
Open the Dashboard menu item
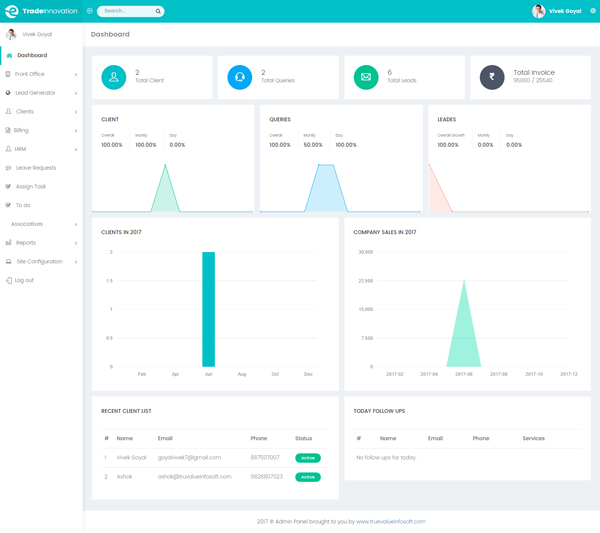point(41,55)
